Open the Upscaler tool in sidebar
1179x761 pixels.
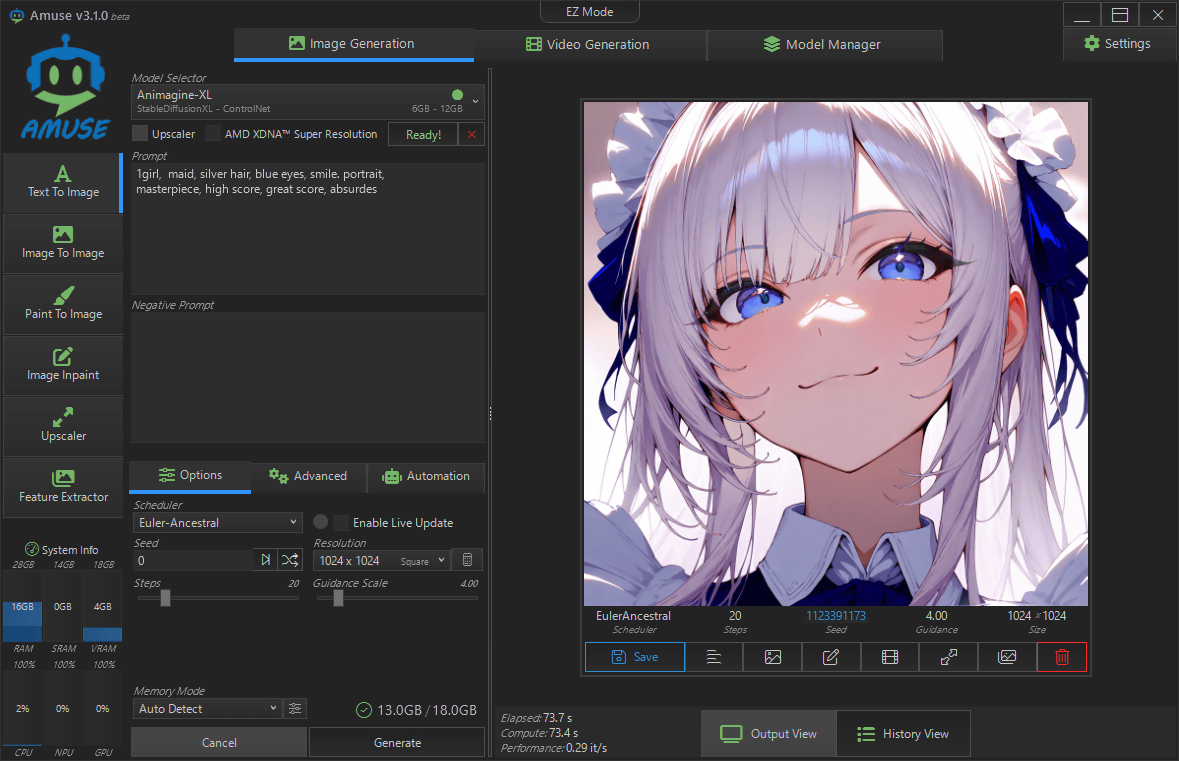[x=63, y=426]
